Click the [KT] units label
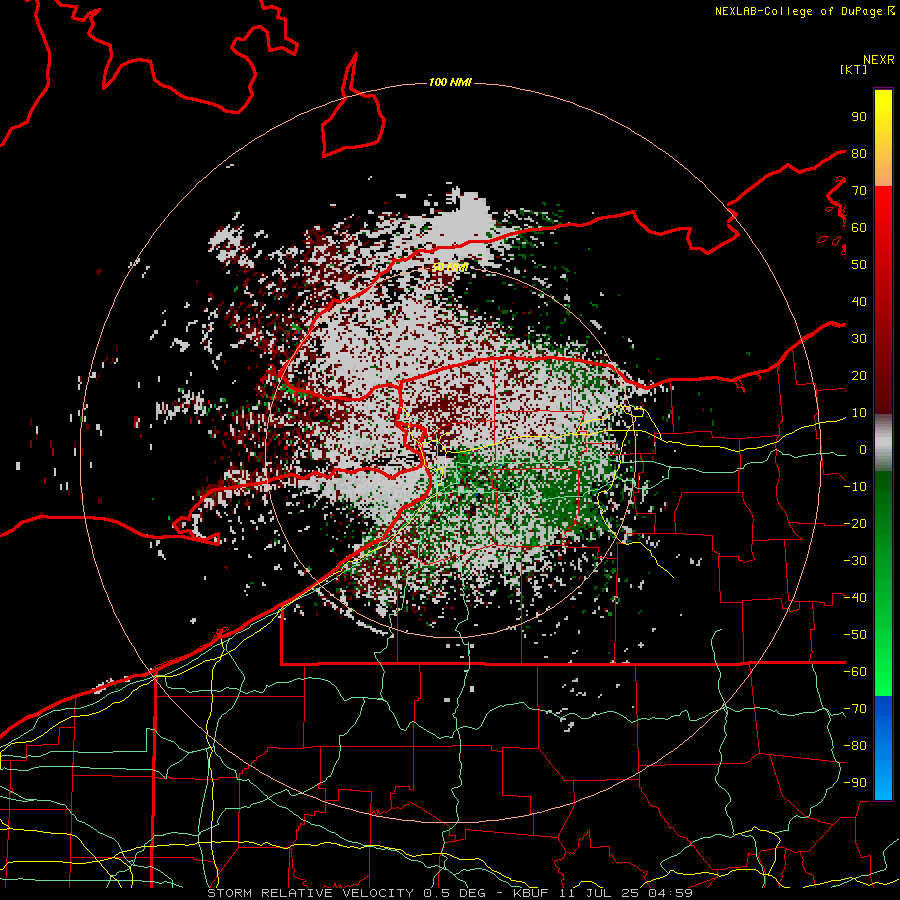This screenshot has width=900, height=900. 854,69
